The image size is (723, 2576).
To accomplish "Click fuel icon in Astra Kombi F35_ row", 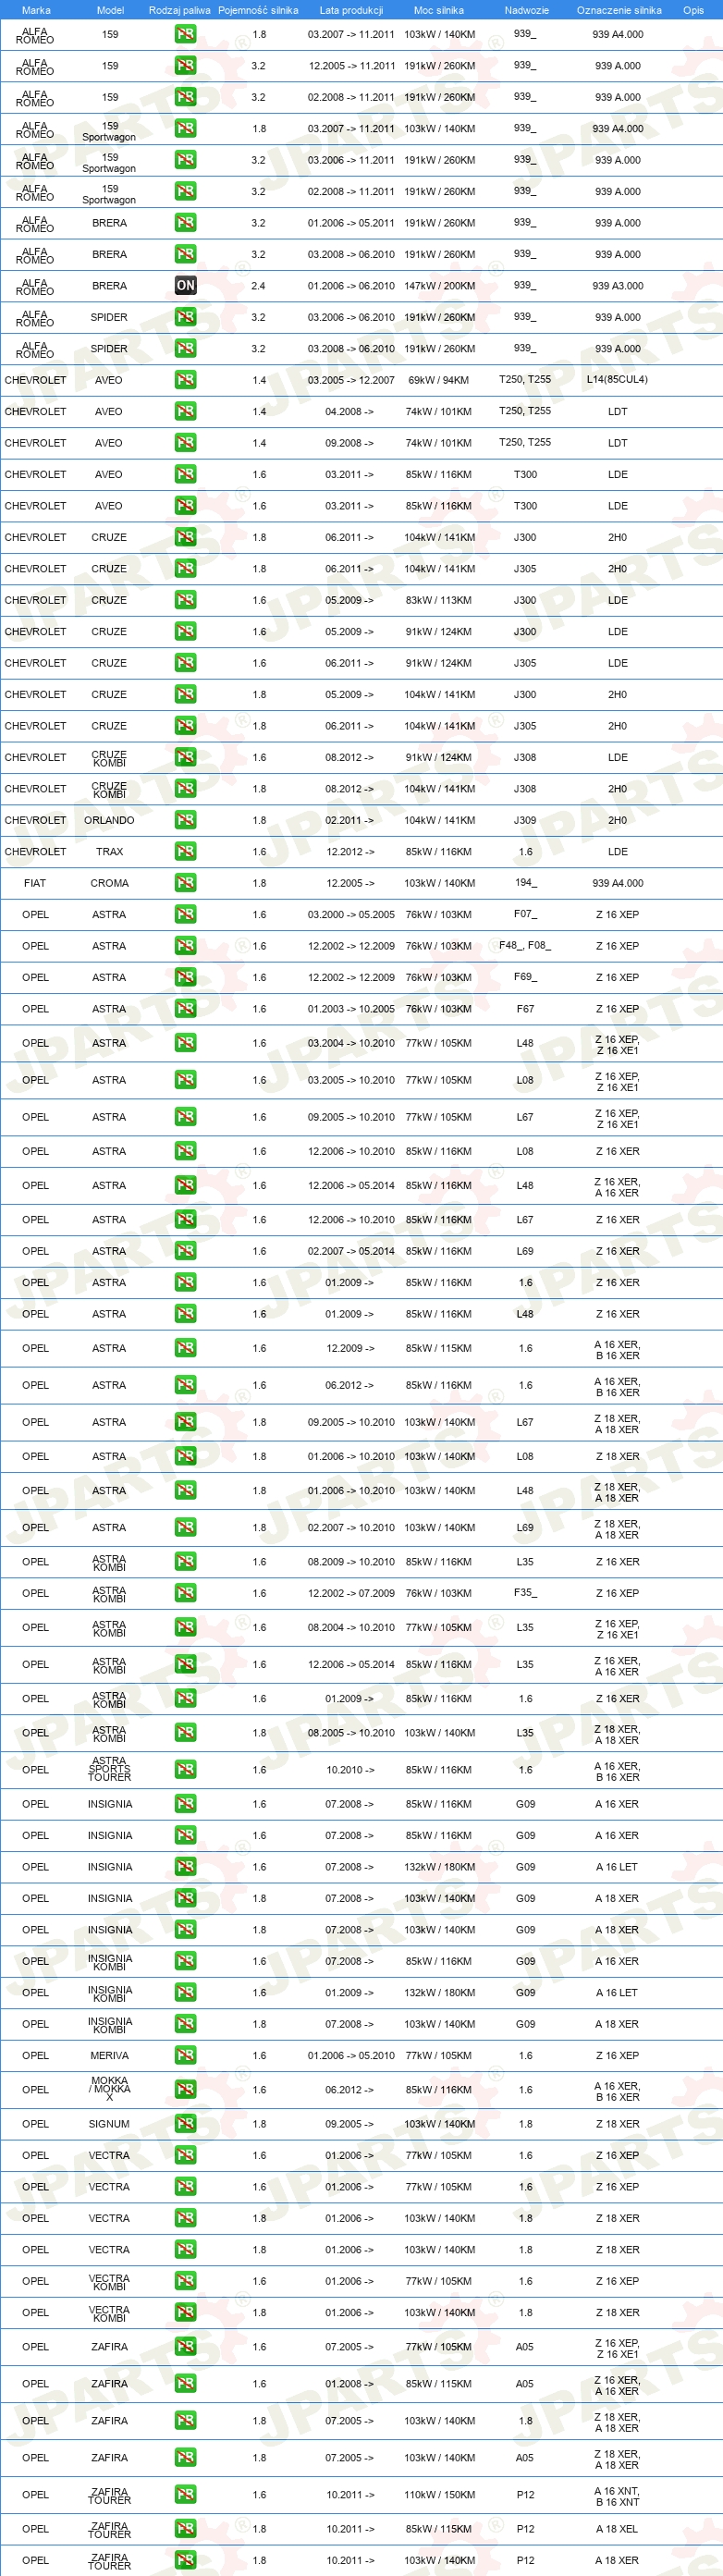I will point(185,1593).
